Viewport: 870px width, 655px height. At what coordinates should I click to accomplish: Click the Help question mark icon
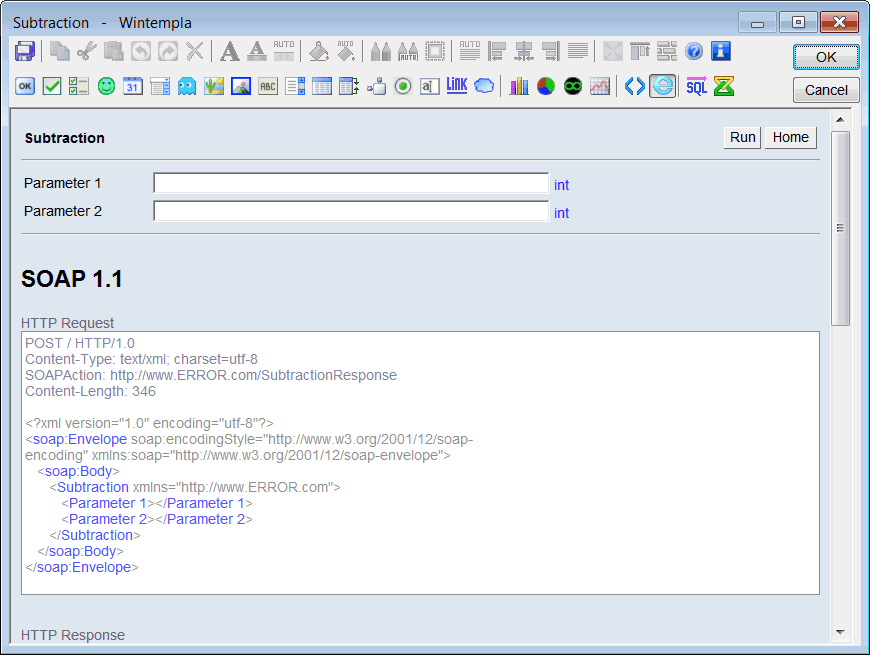[694, 52]
